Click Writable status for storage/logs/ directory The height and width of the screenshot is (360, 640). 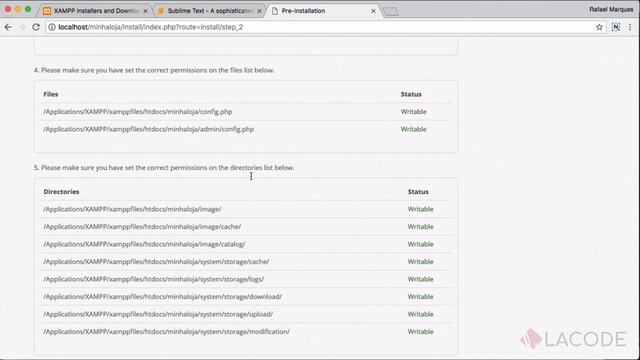(x=420, y=279)
